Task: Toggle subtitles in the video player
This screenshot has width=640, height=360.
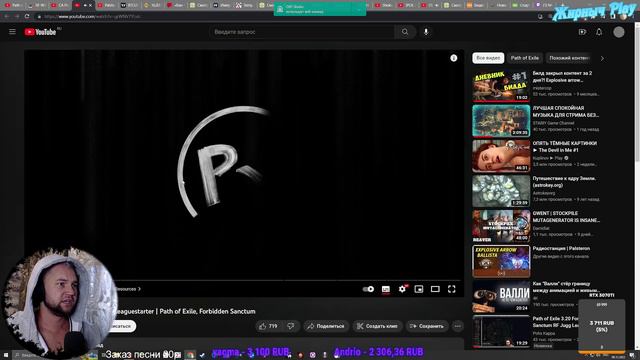Action: coord(386,289)
